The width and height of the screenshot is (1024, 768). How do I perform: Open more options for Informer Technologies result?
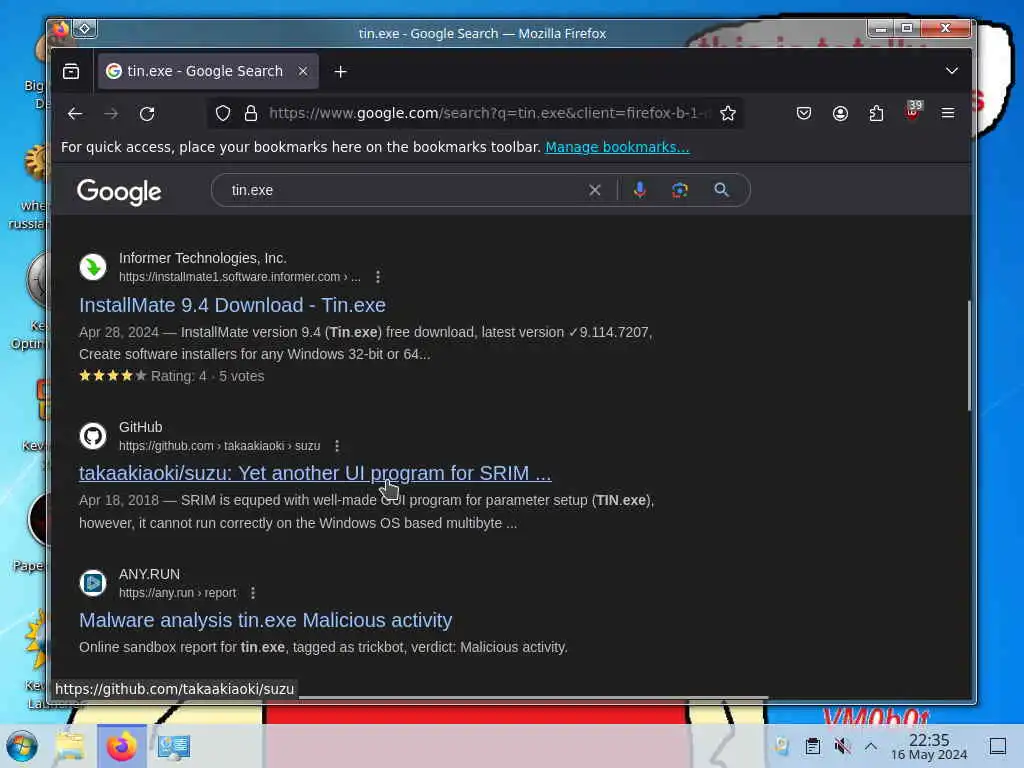coord(378,277)
